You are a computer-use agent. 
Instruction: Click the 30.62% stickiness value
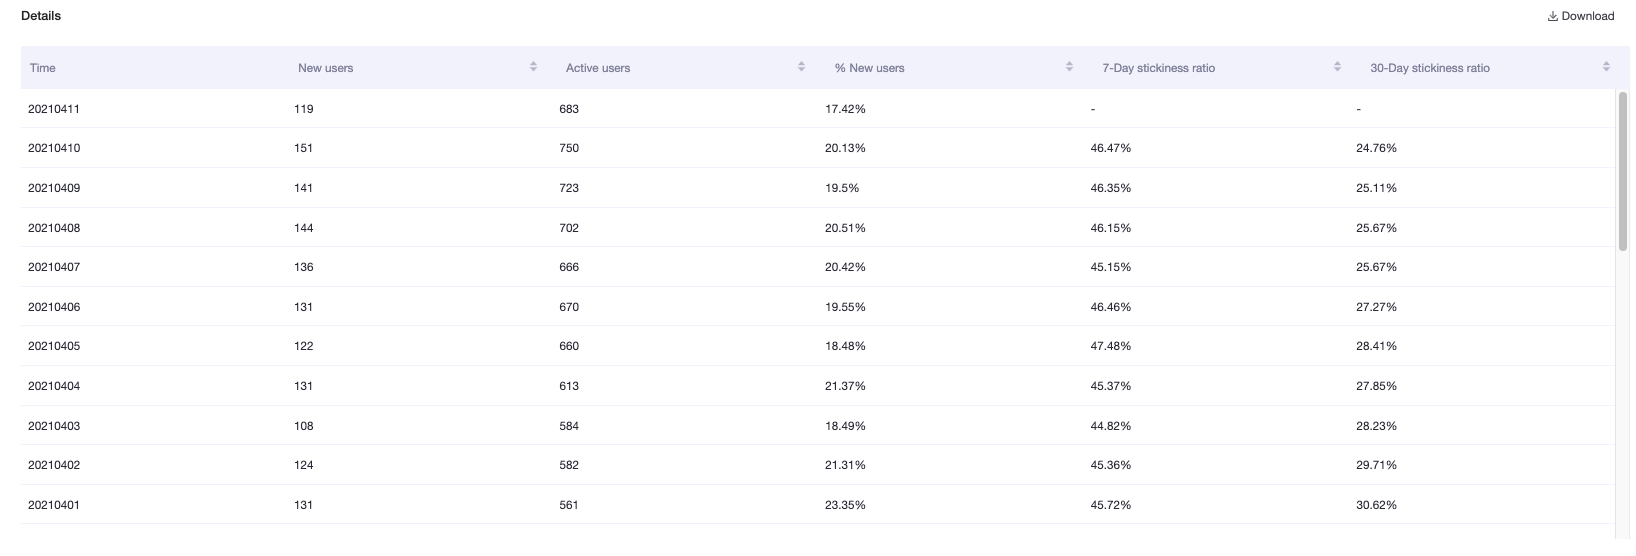pyautogui.click(x=1376, y=505)
